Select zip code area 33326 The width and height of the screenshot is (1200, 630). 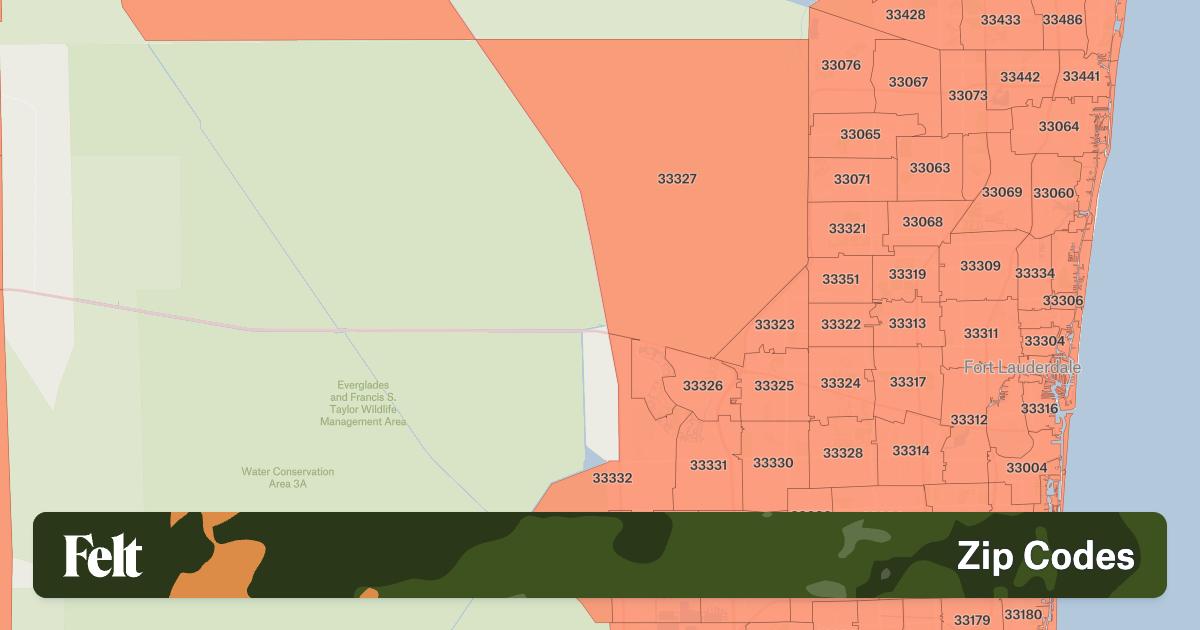(x=702, y=386)
